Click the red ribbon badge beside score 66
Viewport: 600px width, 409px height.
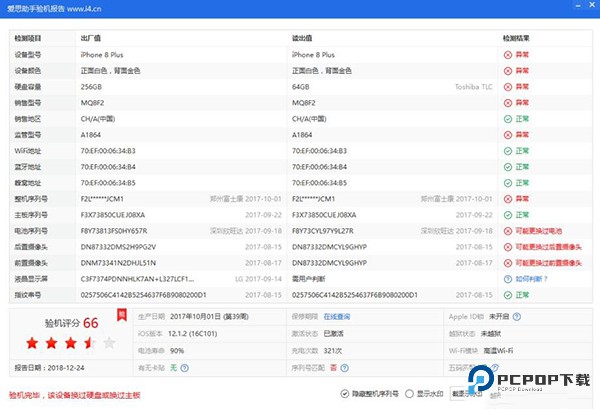click(122, 315)
